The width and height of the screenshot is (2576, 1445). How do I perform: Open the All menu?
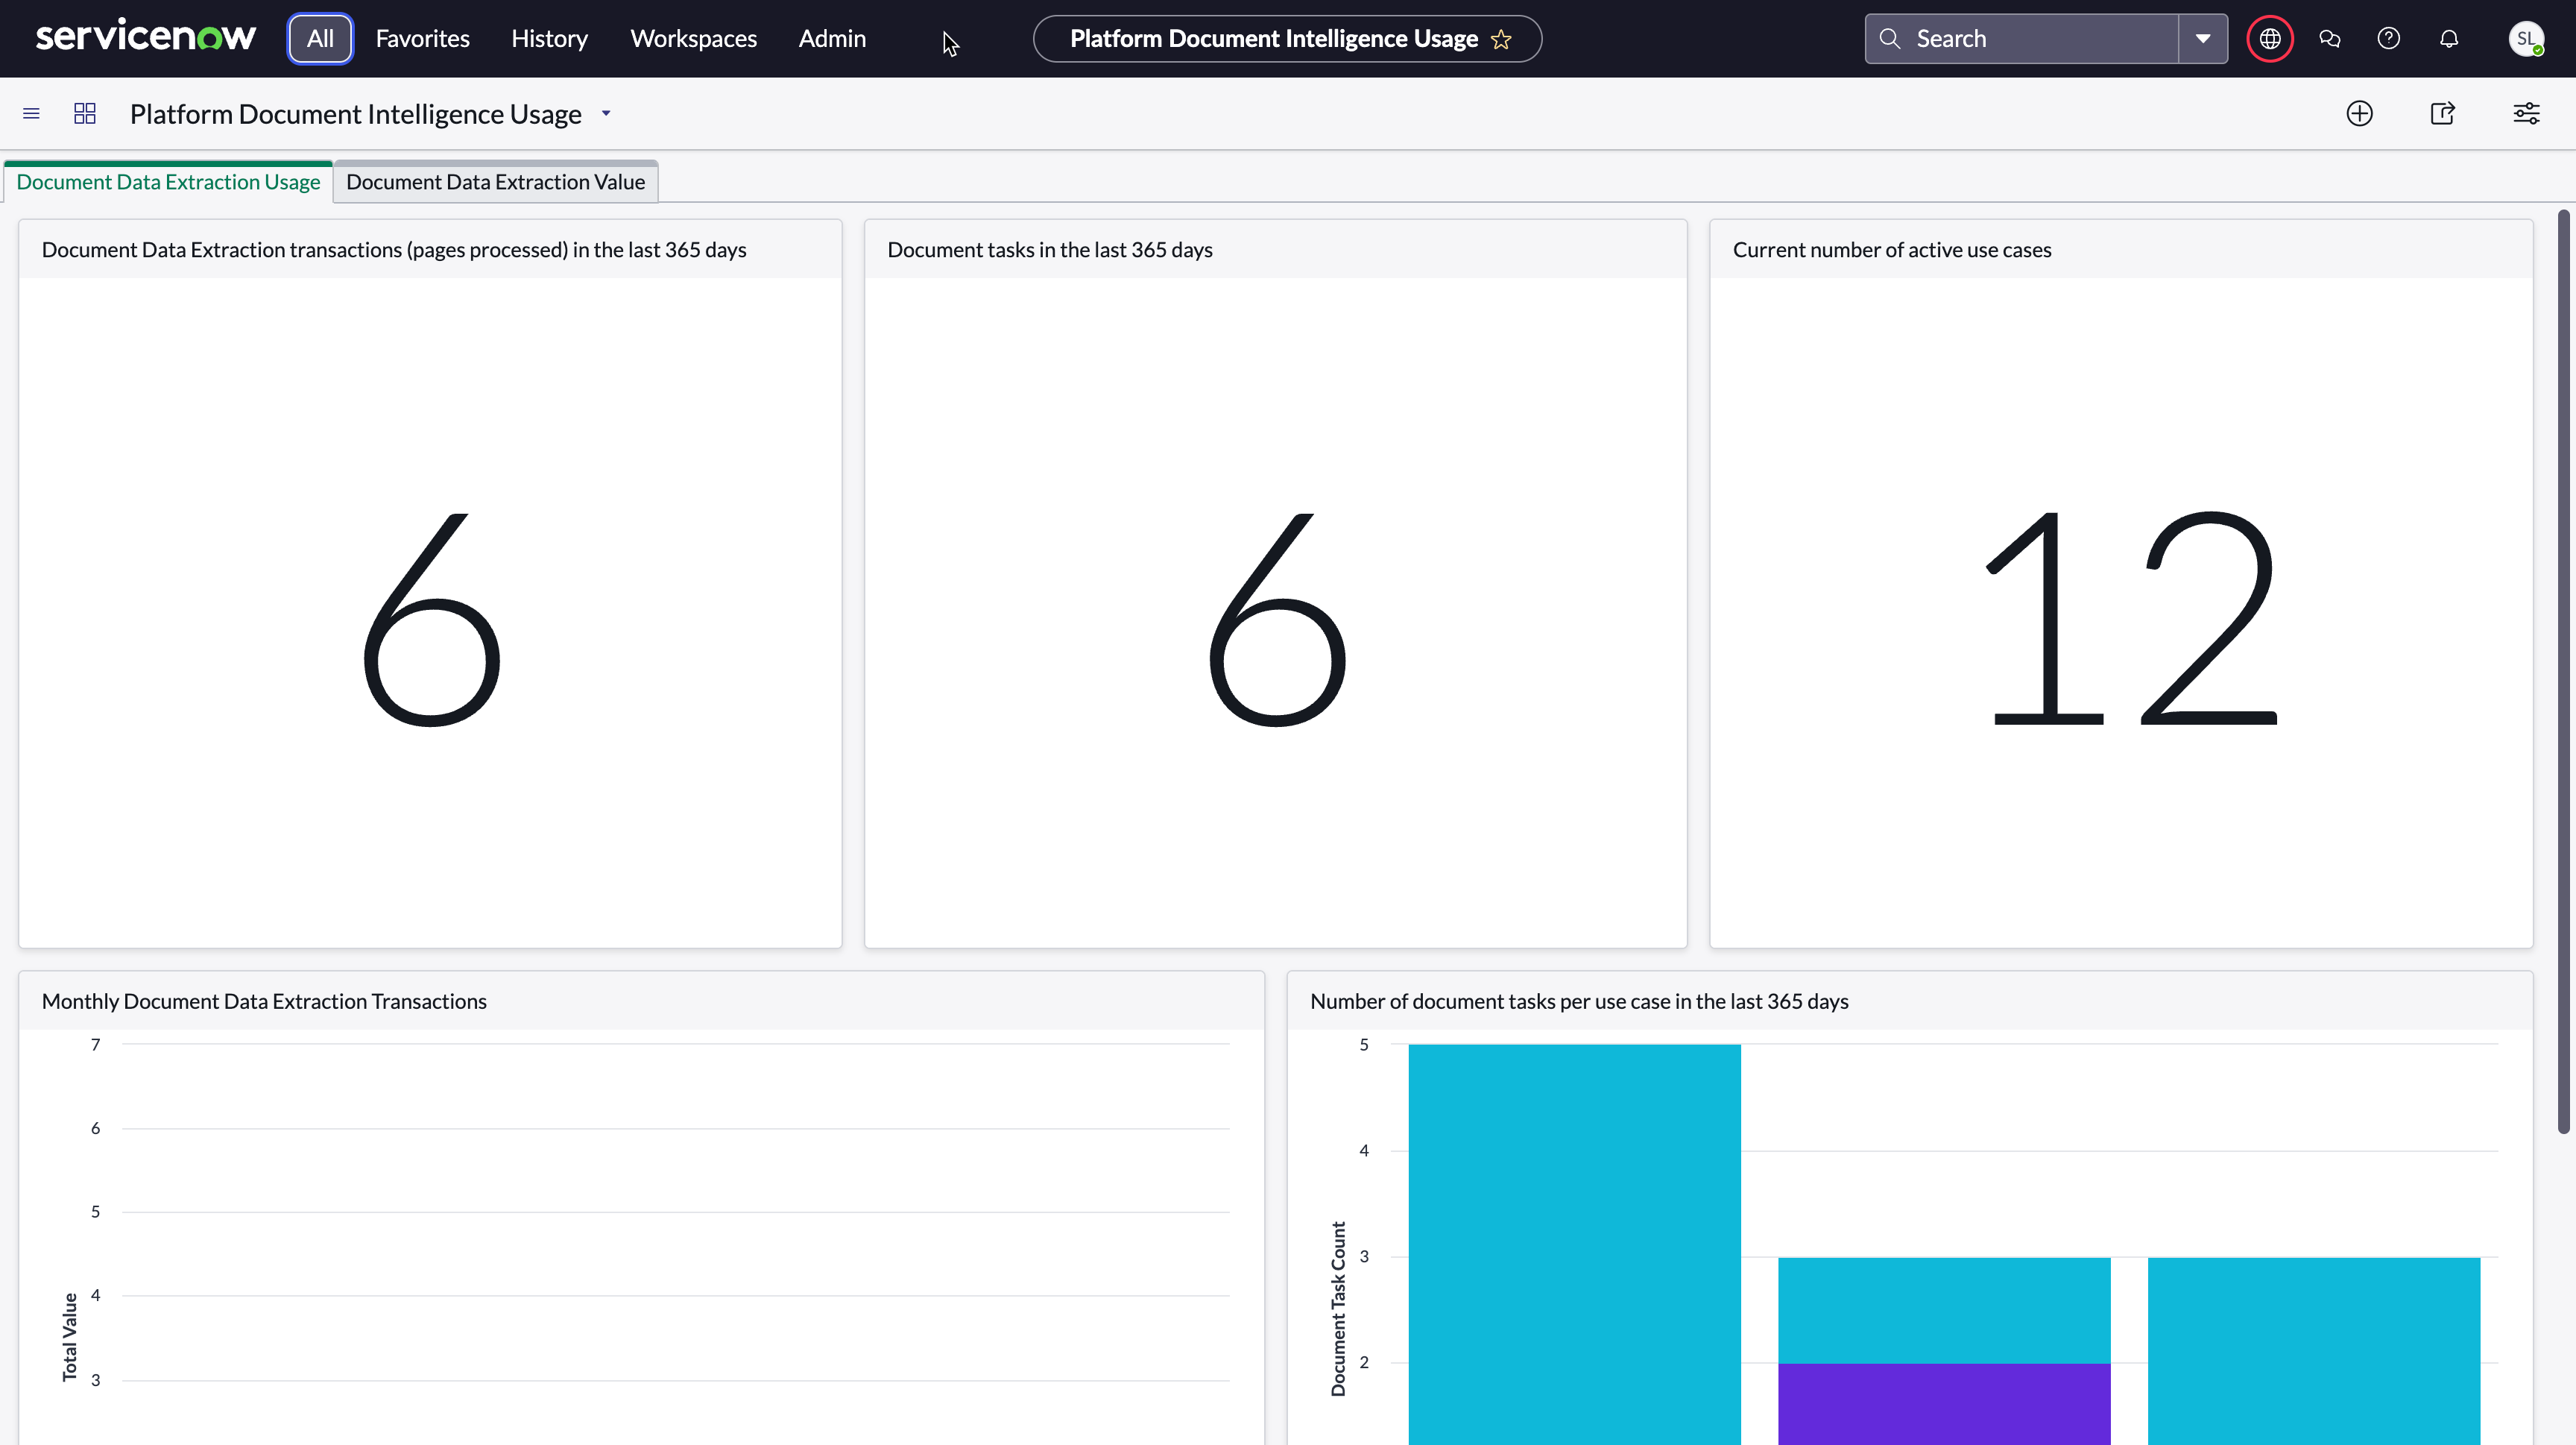(320, 39)
